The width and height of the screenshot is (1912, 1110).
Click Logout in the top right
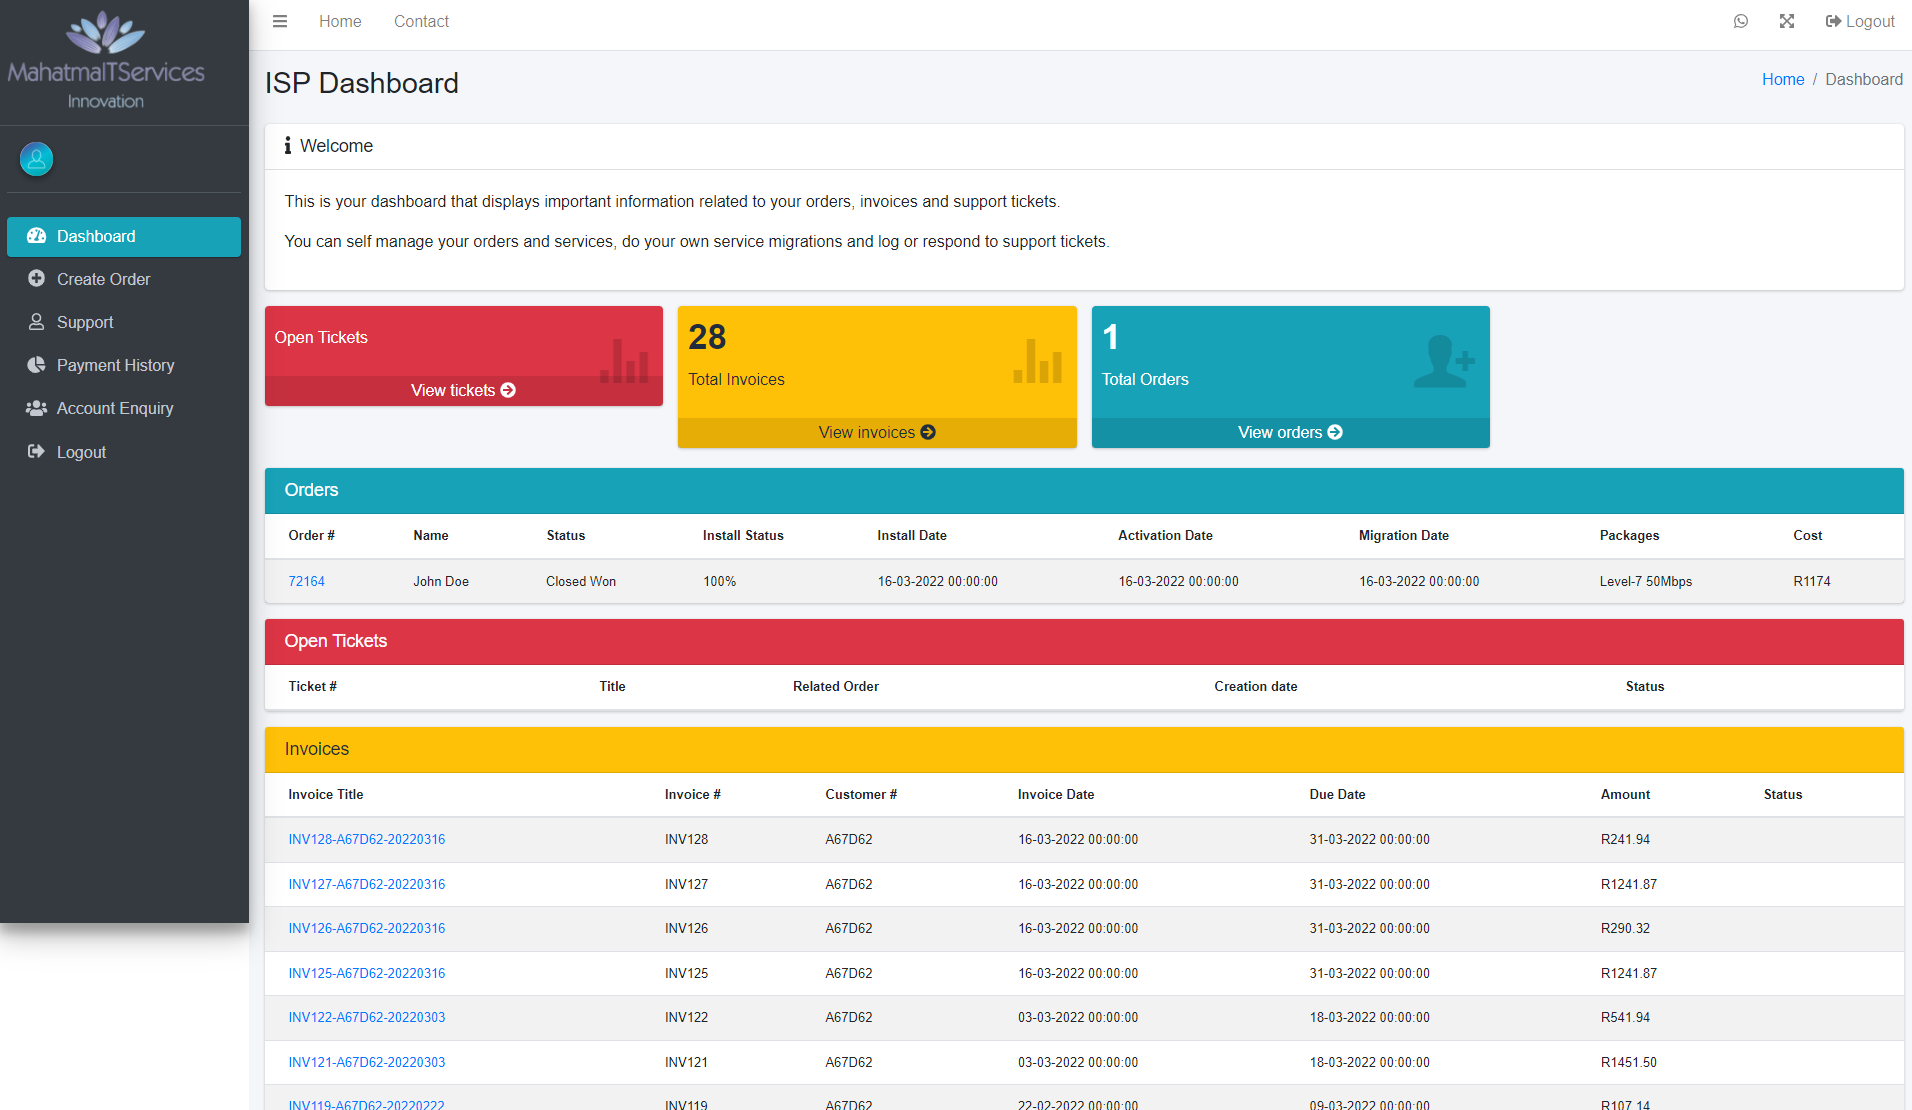tap(1860, 21)
